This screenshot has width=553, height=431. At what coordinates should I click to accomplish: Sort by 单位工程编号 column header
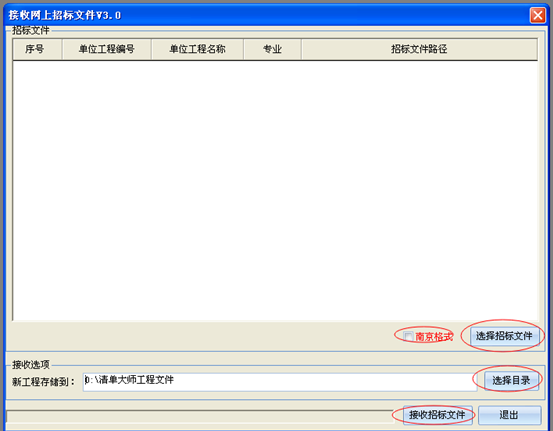(x=107, y=49)
